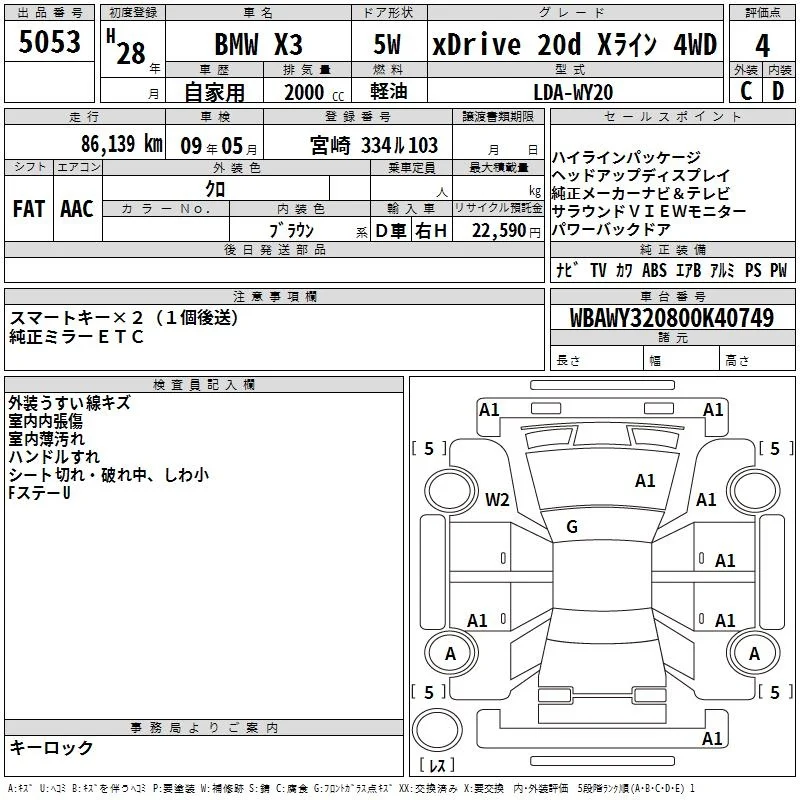Click the rear right wheel A mark
Image resolution: width=800 pixels, height=800 pixels.
point(754,654)
